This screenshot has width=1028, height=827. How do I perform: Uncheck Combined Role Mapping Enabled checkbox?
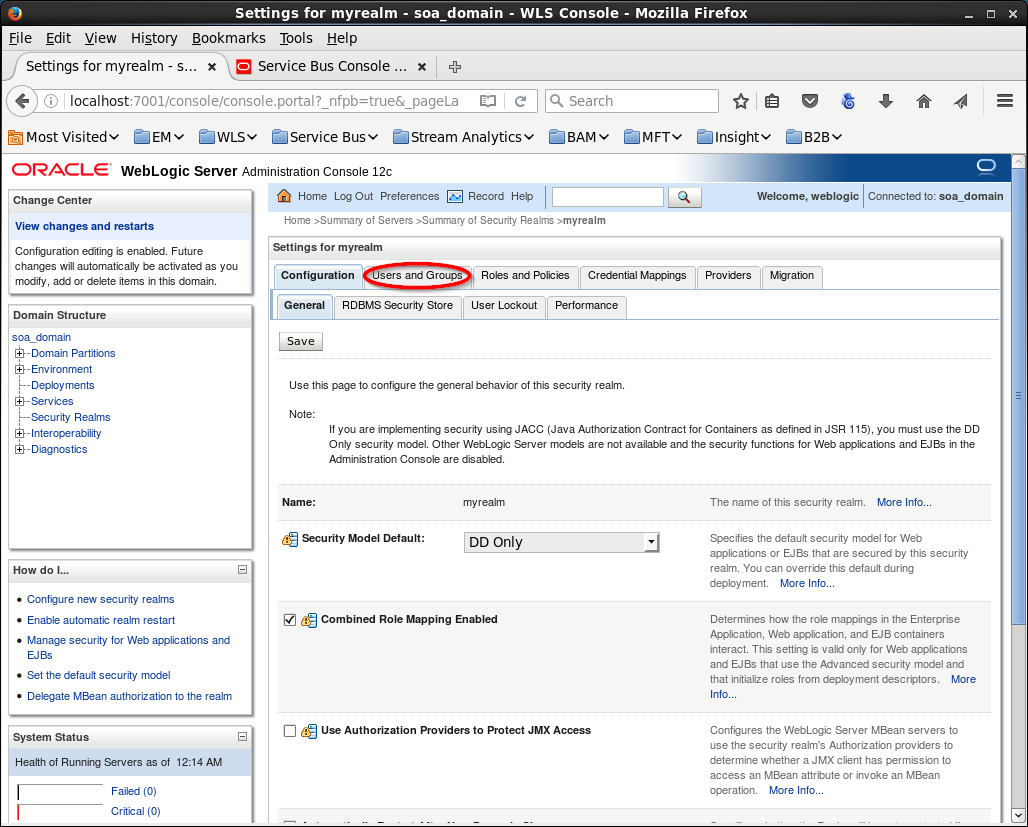290,620
